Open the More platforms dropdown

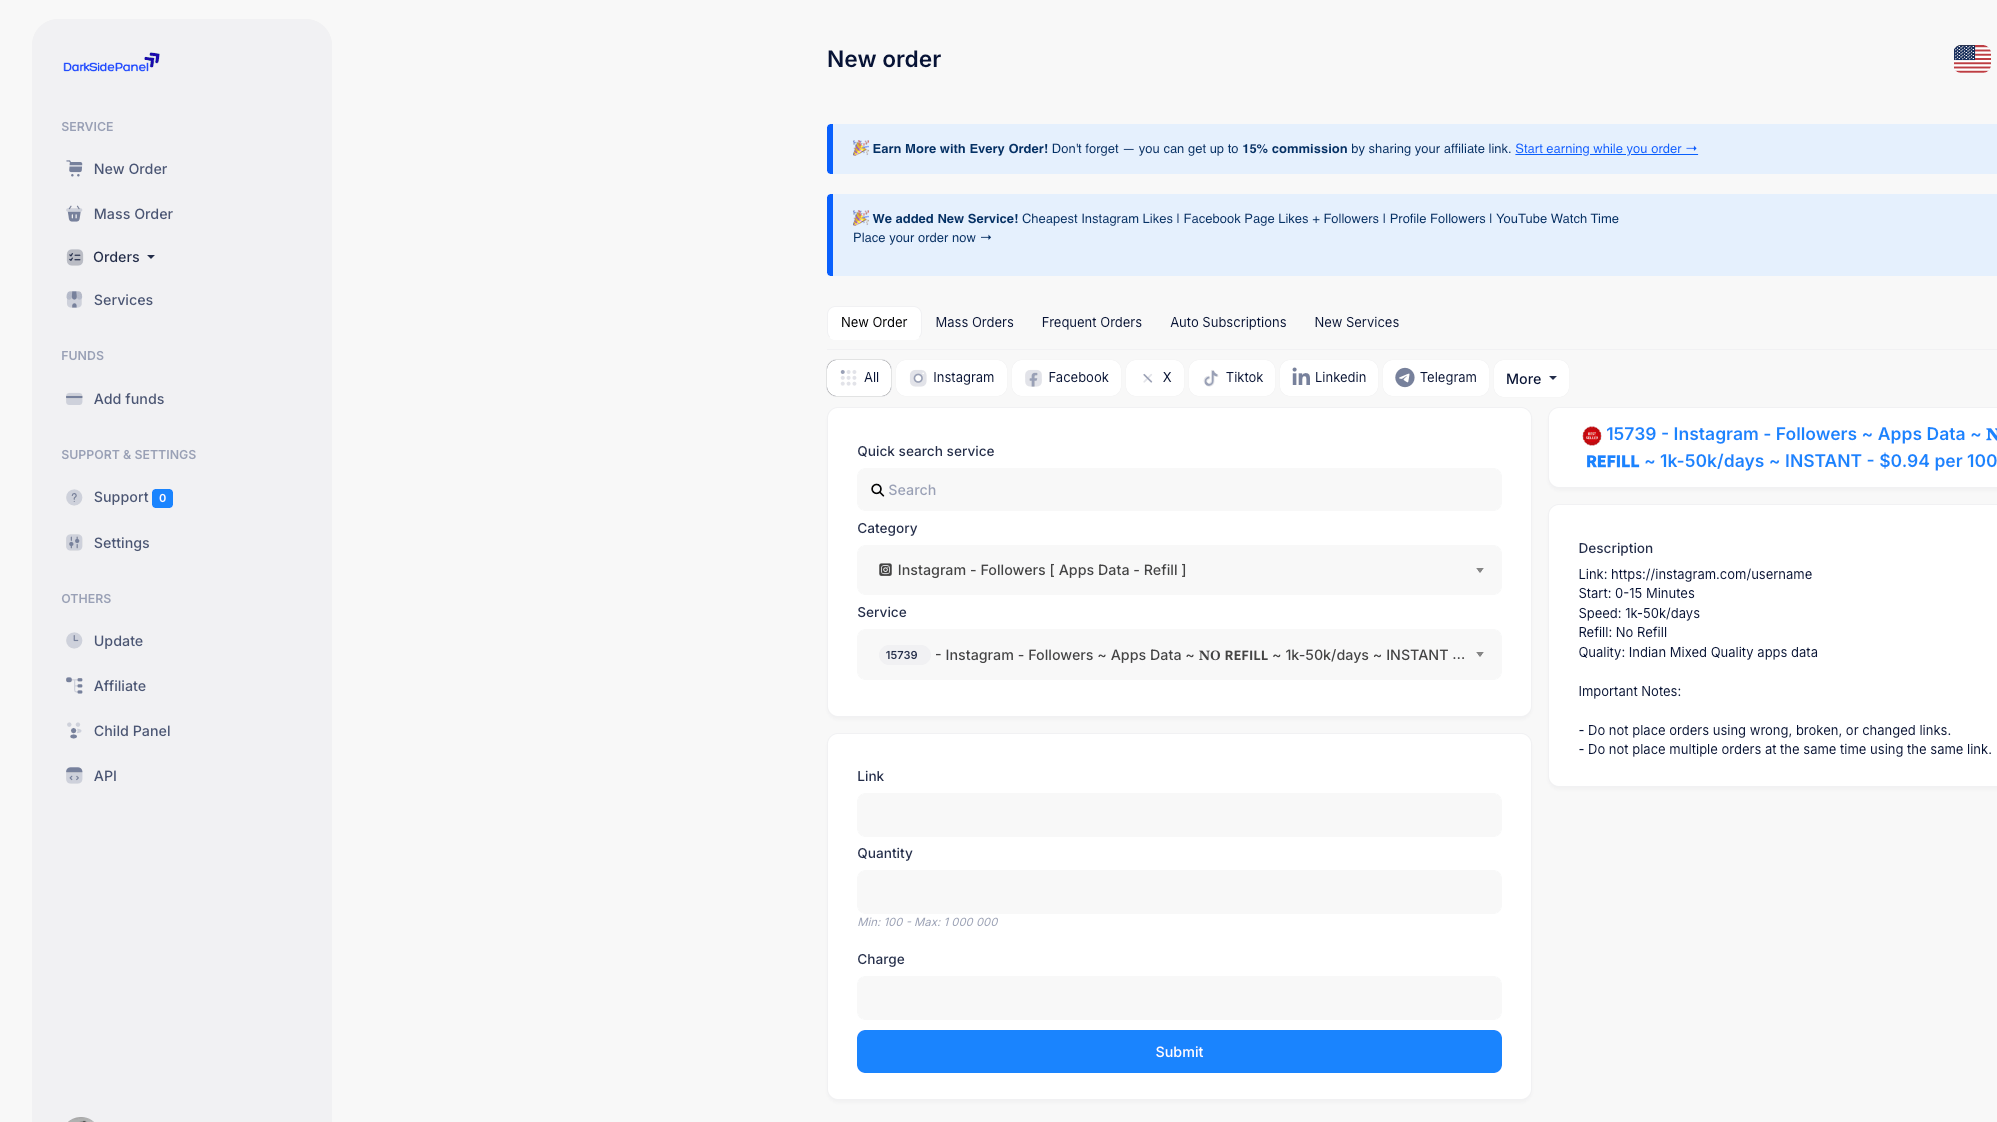click(x=1530, y=379)
